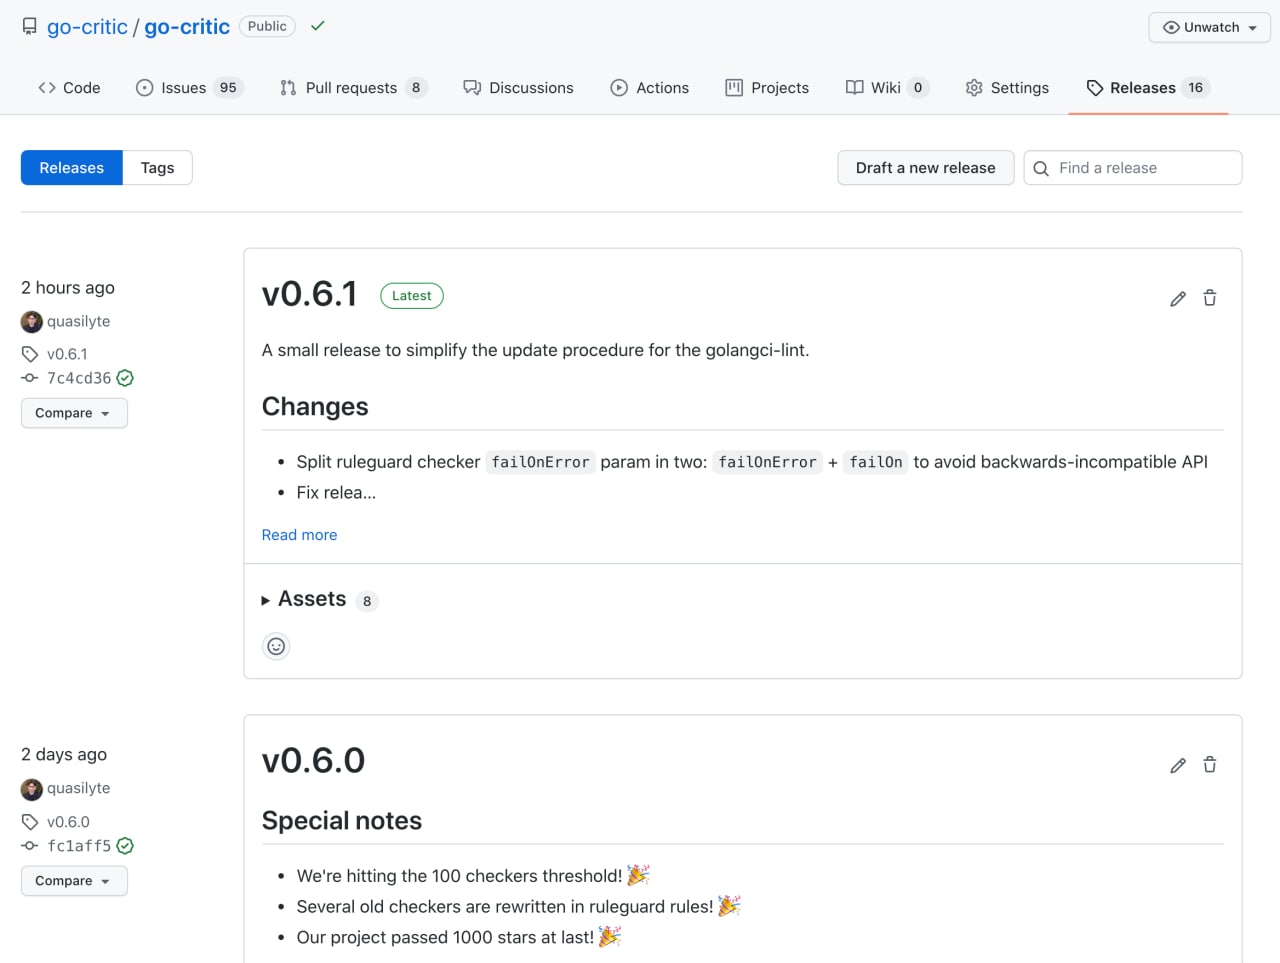Click the repository icon beside go-critic

click(30, 27)
